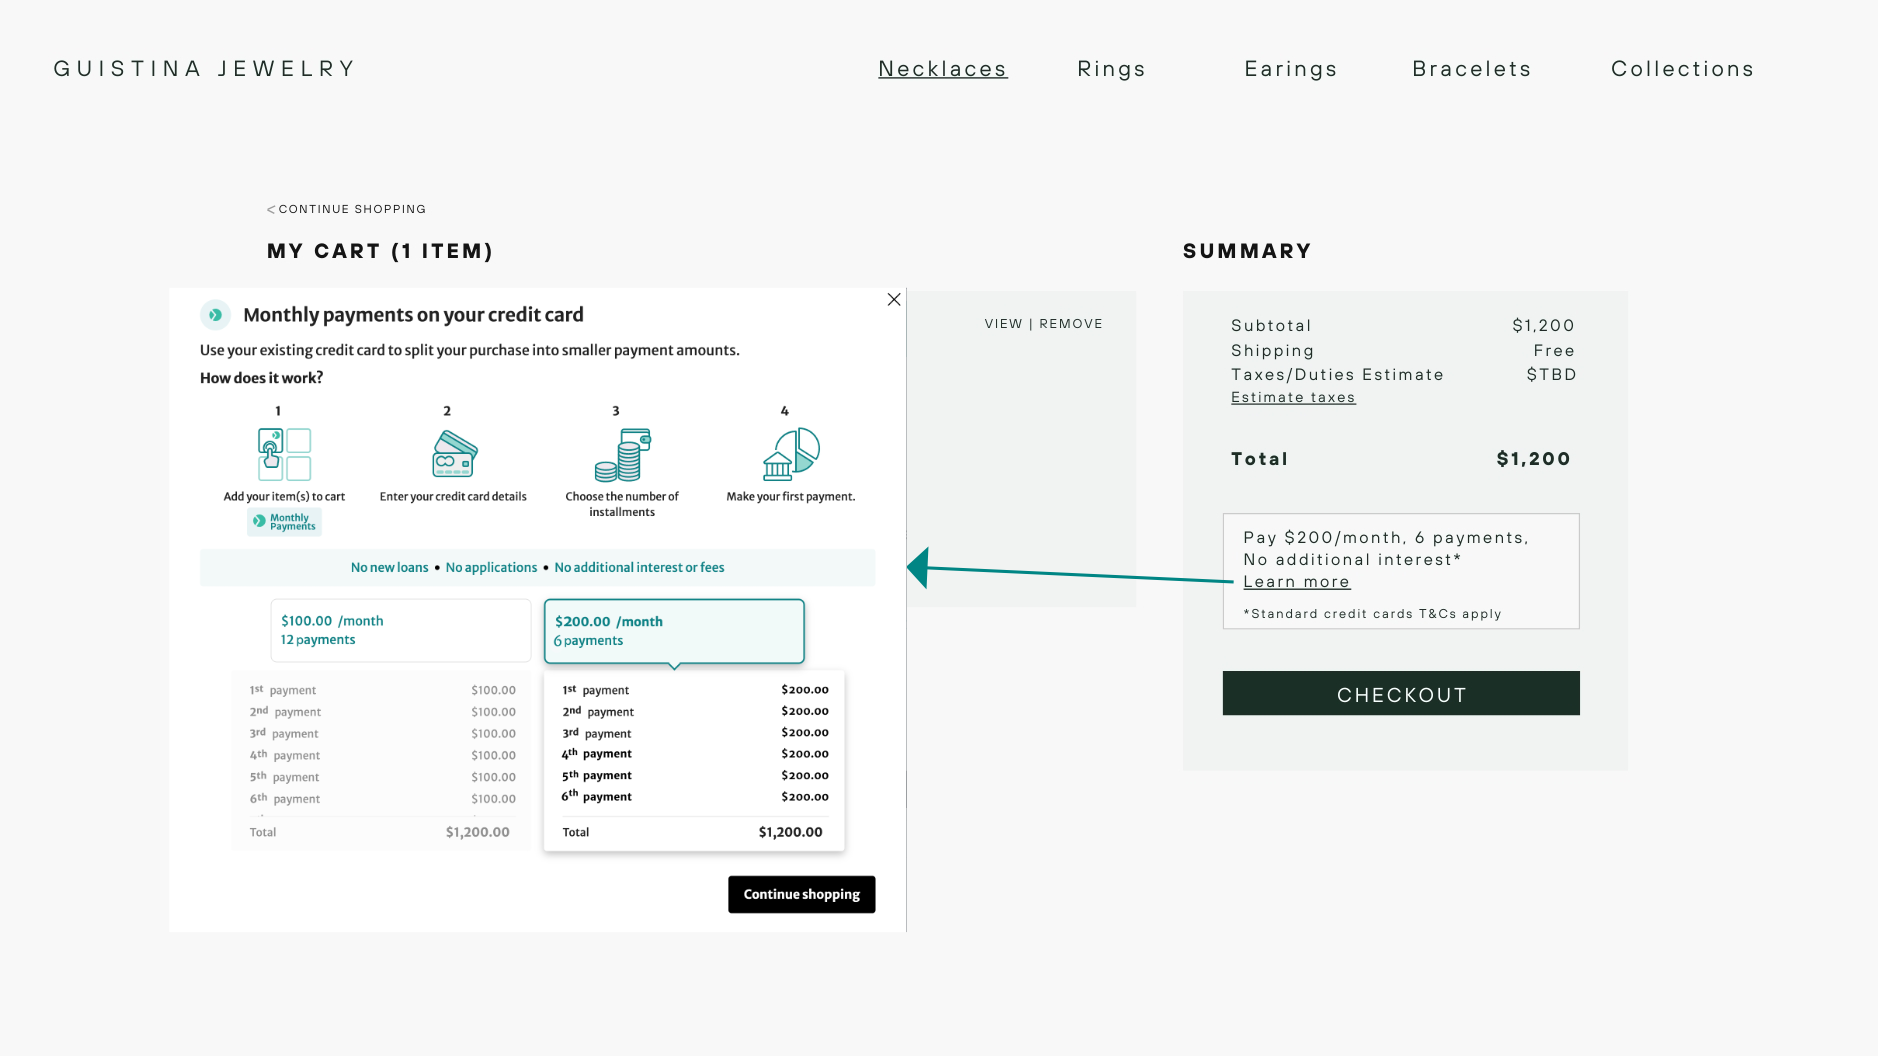Click the black Continue shopping button
Image resolution: width=1878 pixels, height=1056 pixels.
click(x=801, y=894)
